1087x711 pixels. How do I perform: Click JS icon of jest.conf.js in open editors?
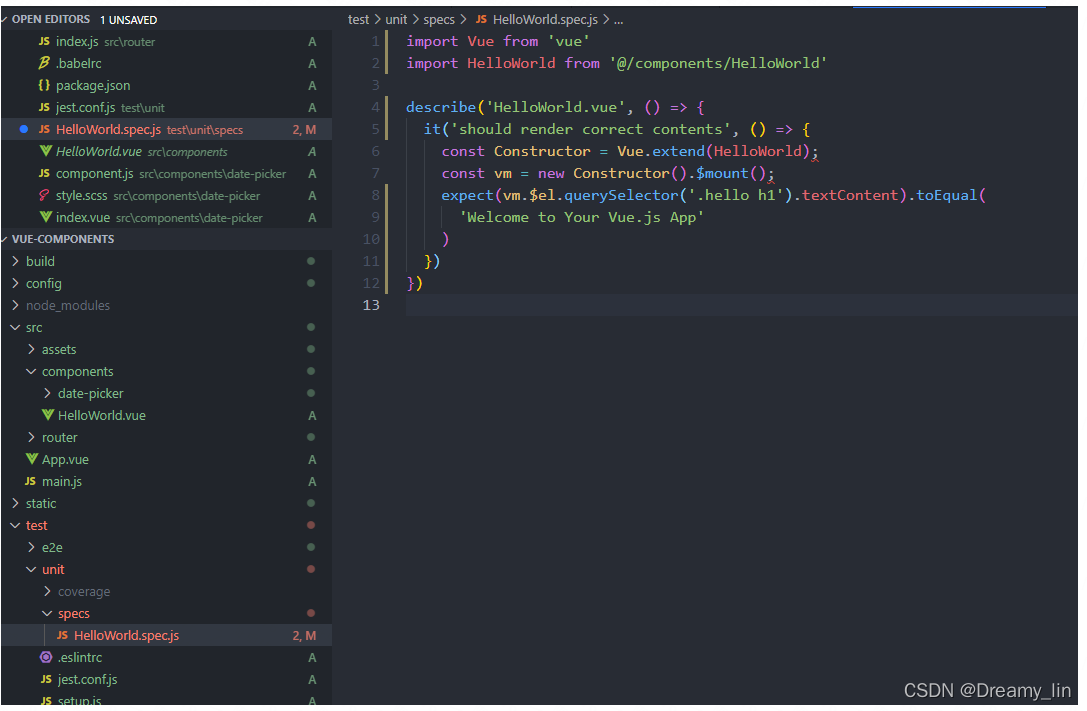[44, 107]
